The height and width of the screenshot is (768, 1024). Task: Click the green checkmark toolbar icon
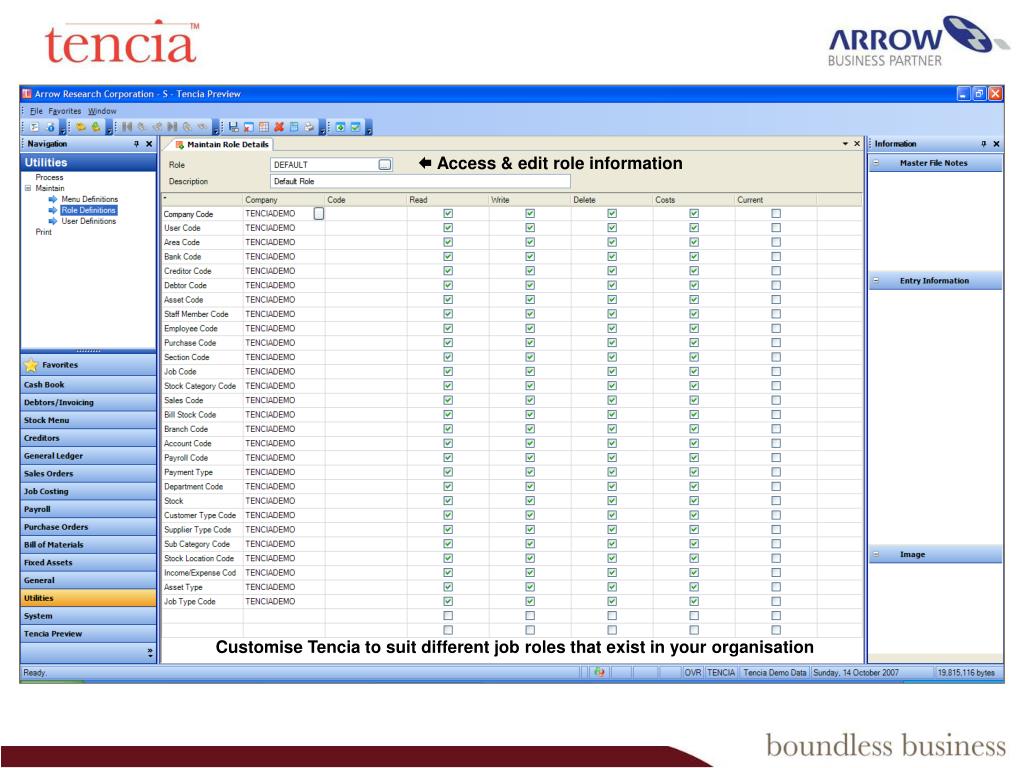[x=356, y=127]
